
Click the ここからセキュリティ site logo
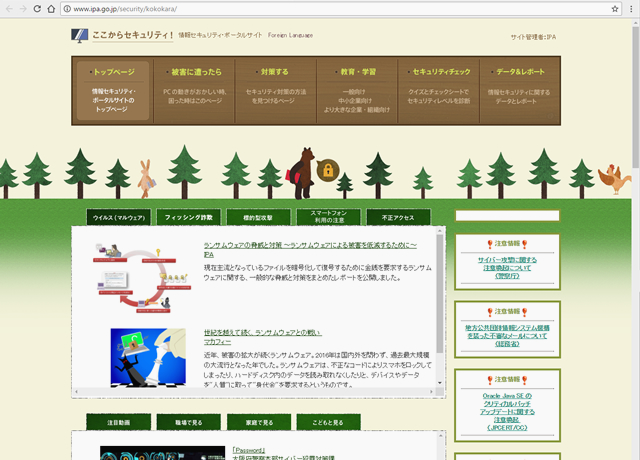[x=123, y=36]
